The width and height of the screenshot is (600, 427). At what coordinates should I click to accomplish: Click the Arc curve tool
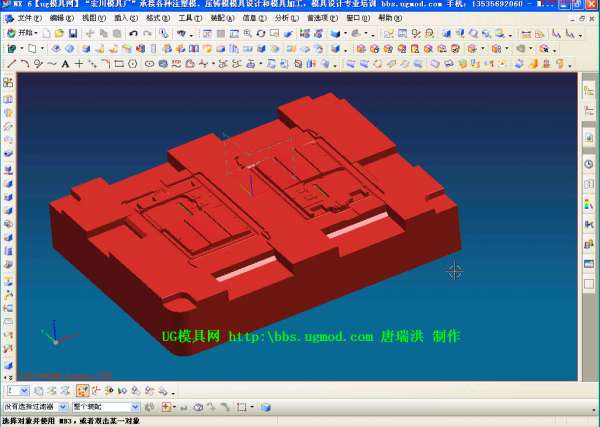click(x=25, y=64)
